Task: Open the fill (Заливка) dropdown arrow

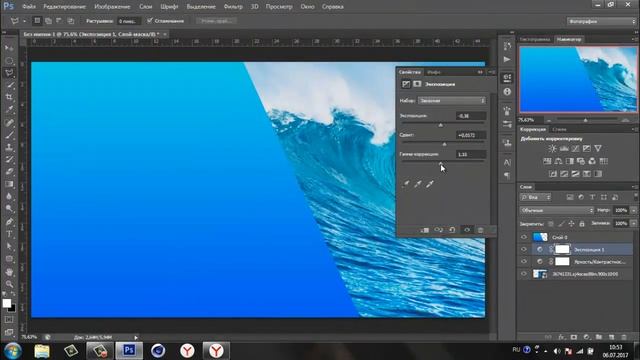Action: point(633,224)
